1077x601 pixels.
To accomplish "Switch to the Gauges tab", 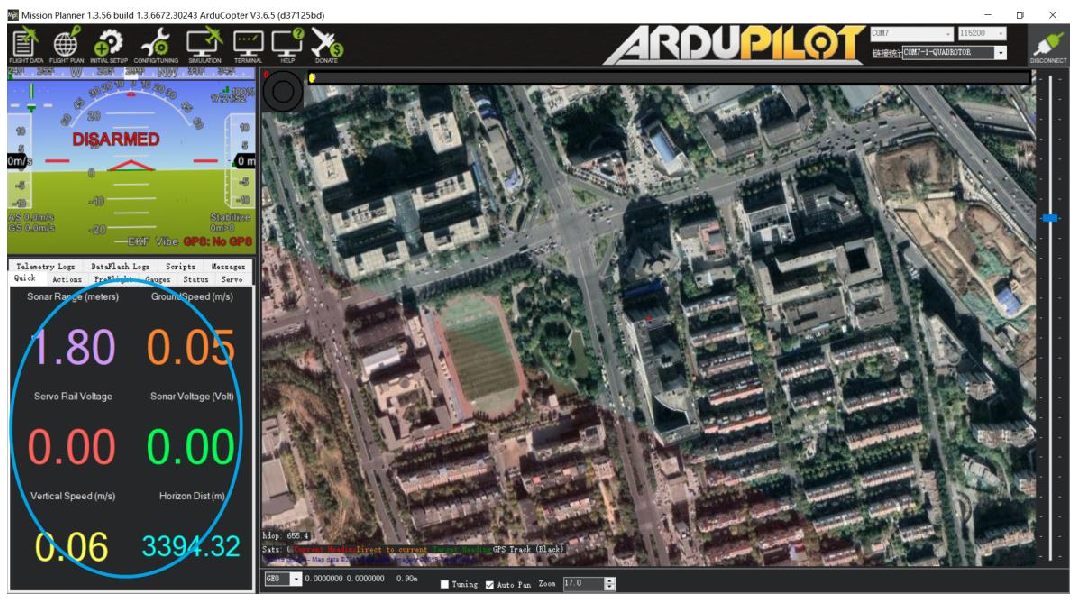I will (158, 279).
